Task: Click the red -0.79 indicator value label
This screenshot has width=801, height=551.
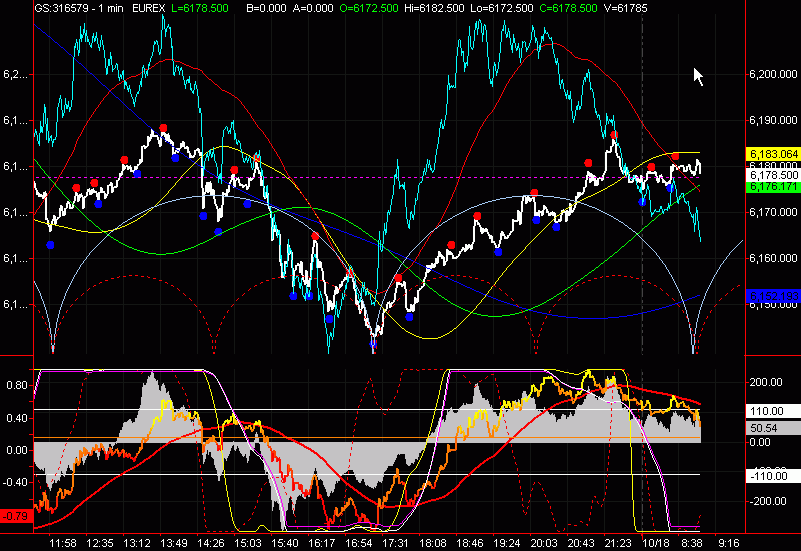Action: tap(15, 516)
